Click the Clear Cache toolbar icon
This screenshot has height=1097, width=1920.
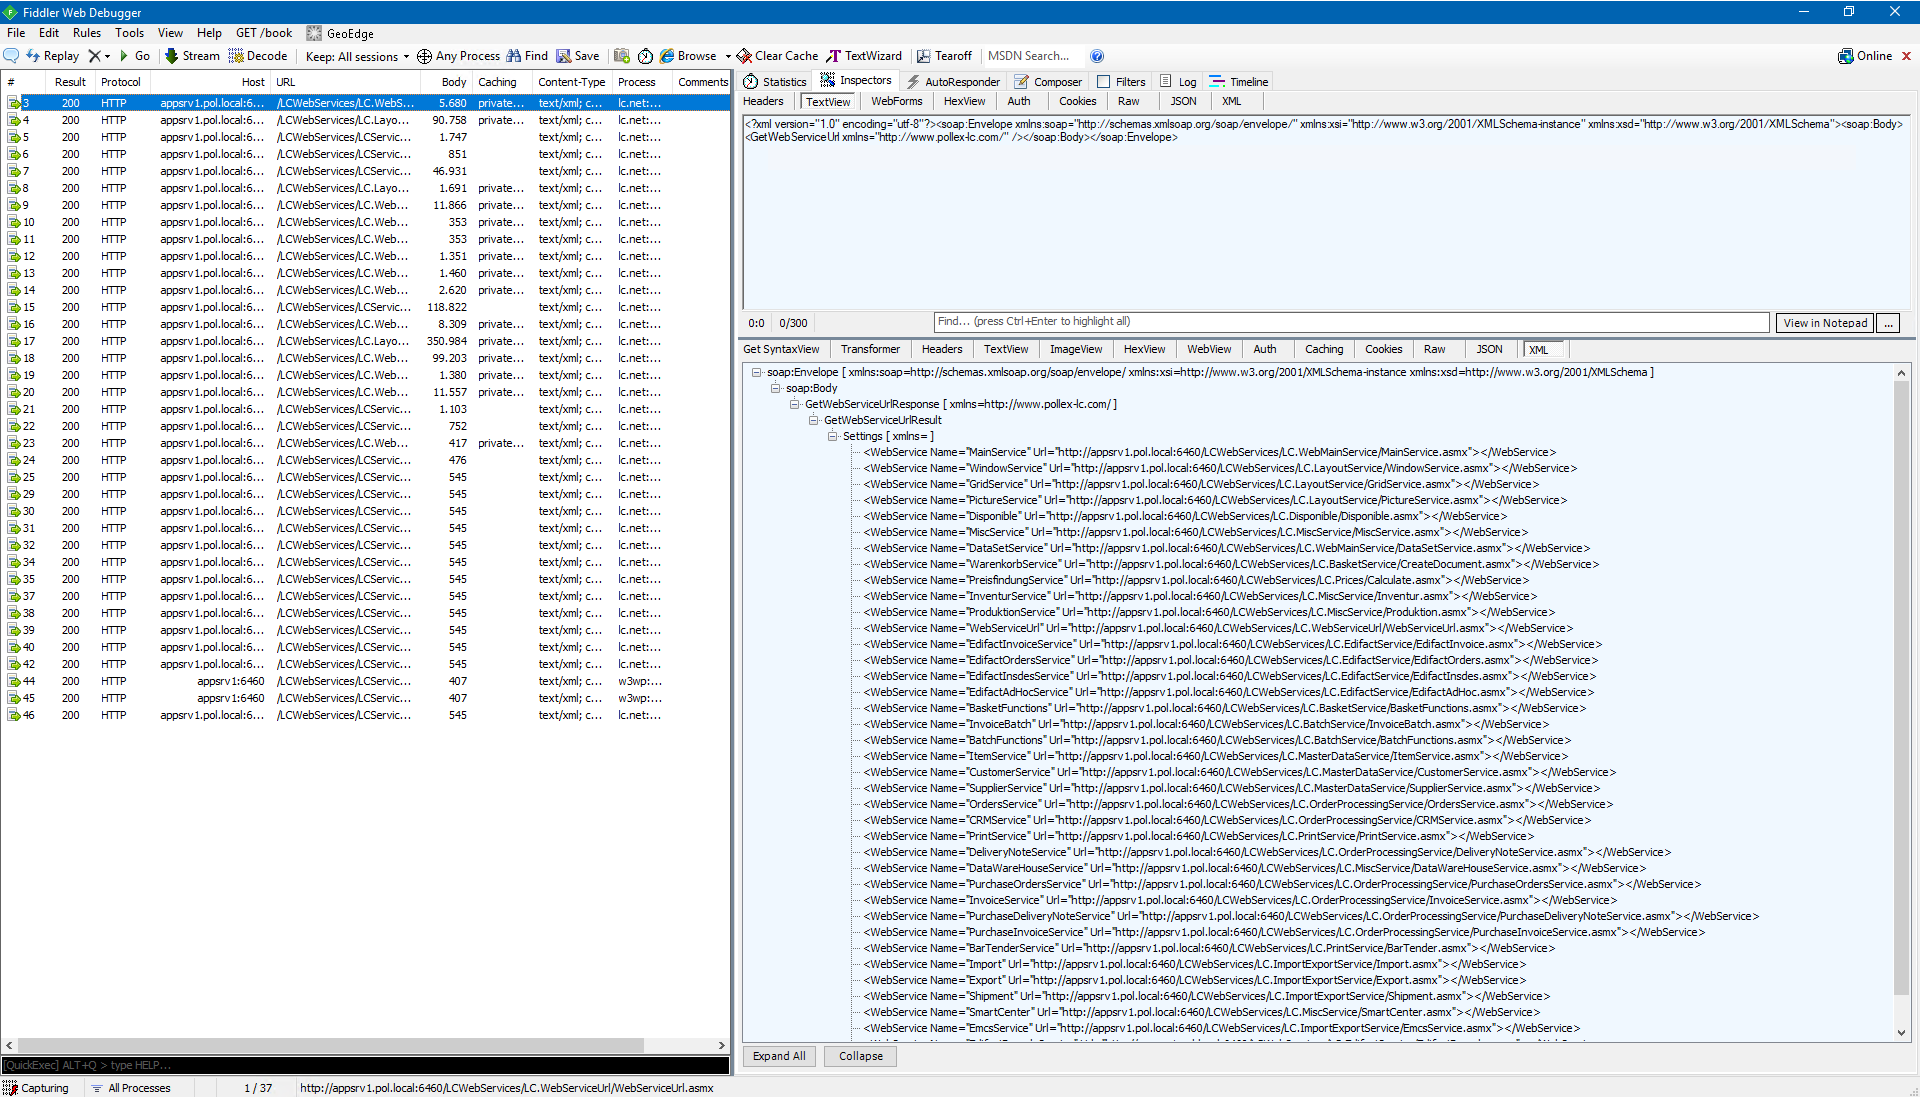[744, 56]
